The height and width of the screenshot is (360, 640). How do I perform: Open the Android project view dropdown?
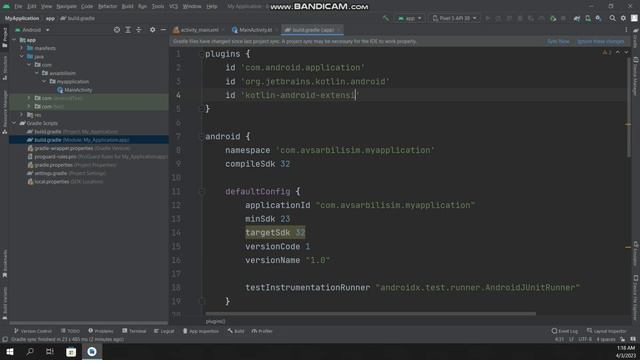(x=32, y=30)
